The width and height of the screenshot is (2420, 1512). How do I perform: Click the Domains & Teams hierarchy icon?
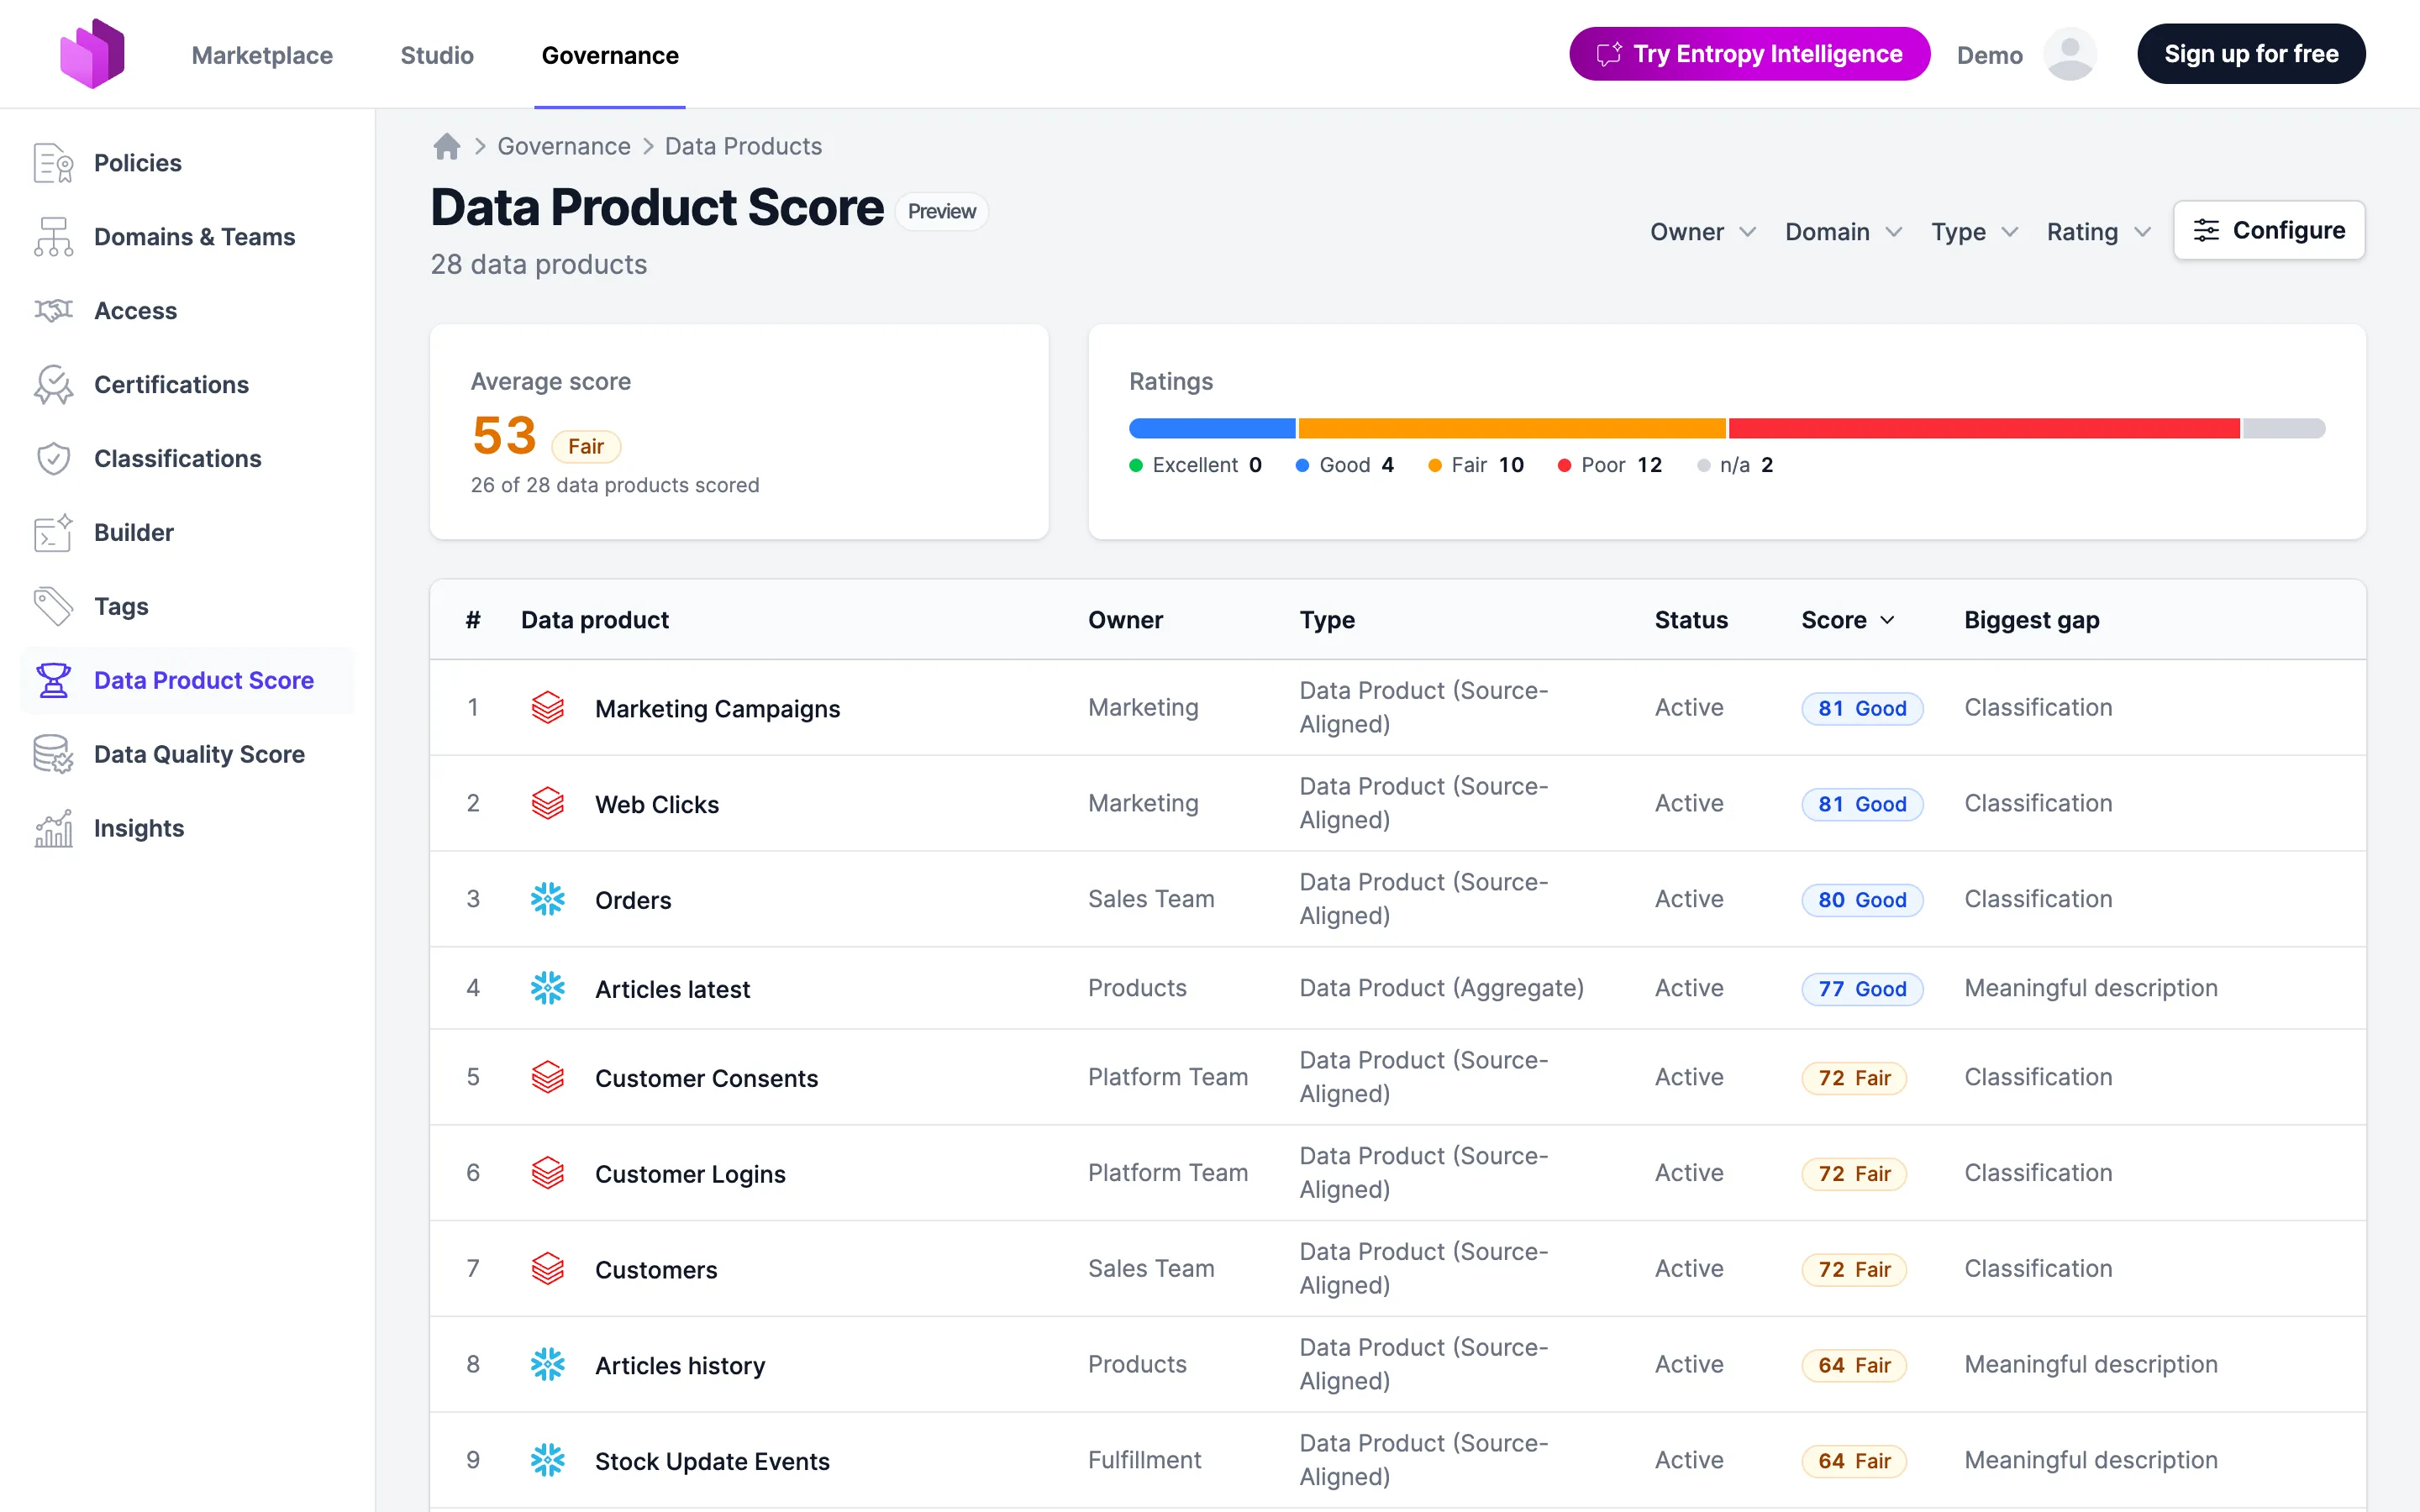(x=53, y=237)
